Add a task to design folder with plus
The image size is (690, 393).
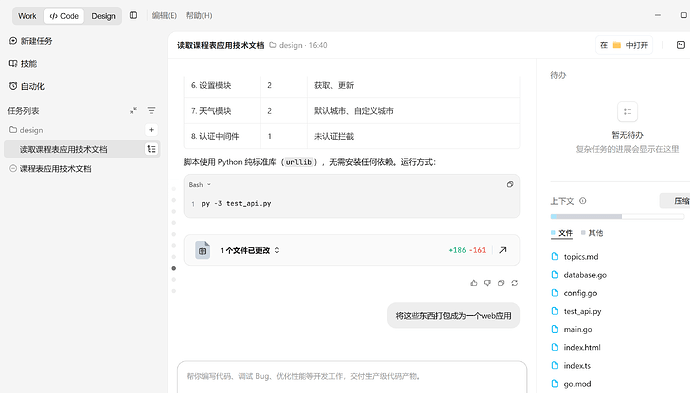click(151, 130)
